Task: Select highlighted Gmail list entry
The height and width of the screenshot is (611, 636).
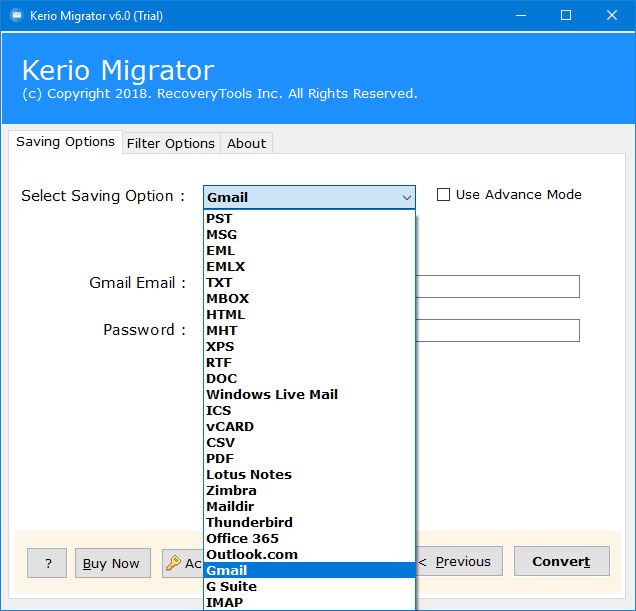Action: tap(309, 570)
